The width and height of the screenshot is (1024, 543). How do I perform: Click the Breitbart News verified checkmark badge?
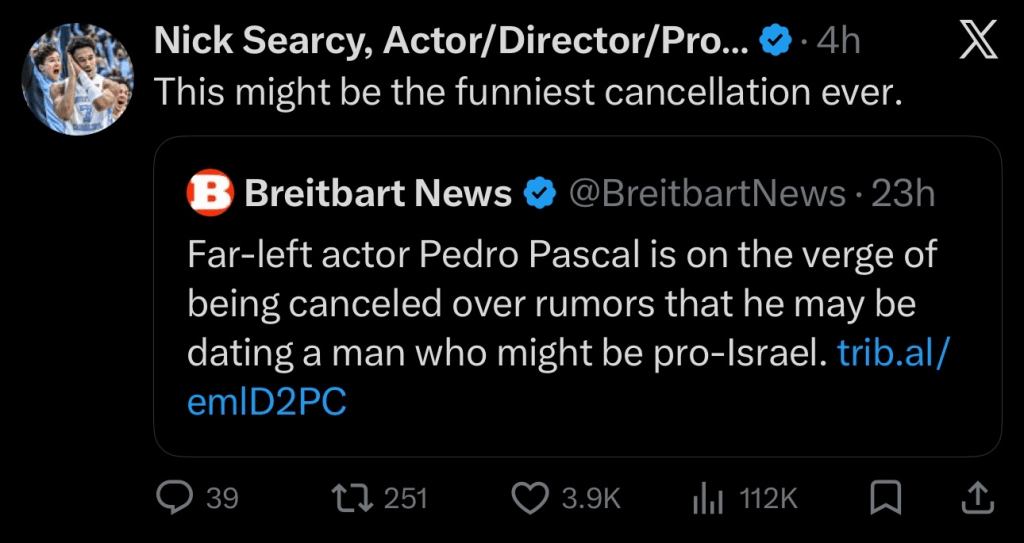coord(541,193)
